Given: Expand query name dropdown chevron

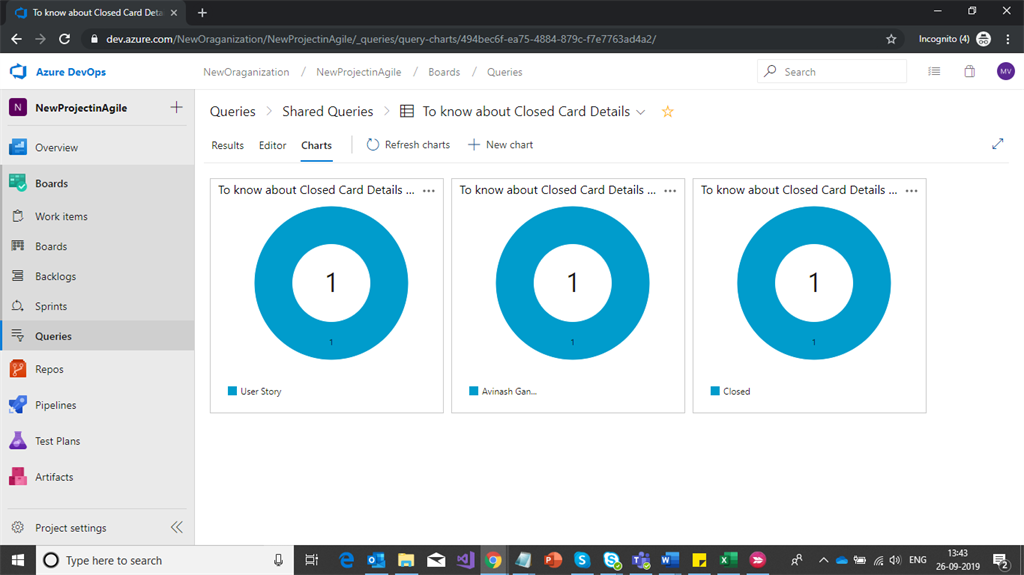Looking at the screenshot, I should (x=641, y=112).
